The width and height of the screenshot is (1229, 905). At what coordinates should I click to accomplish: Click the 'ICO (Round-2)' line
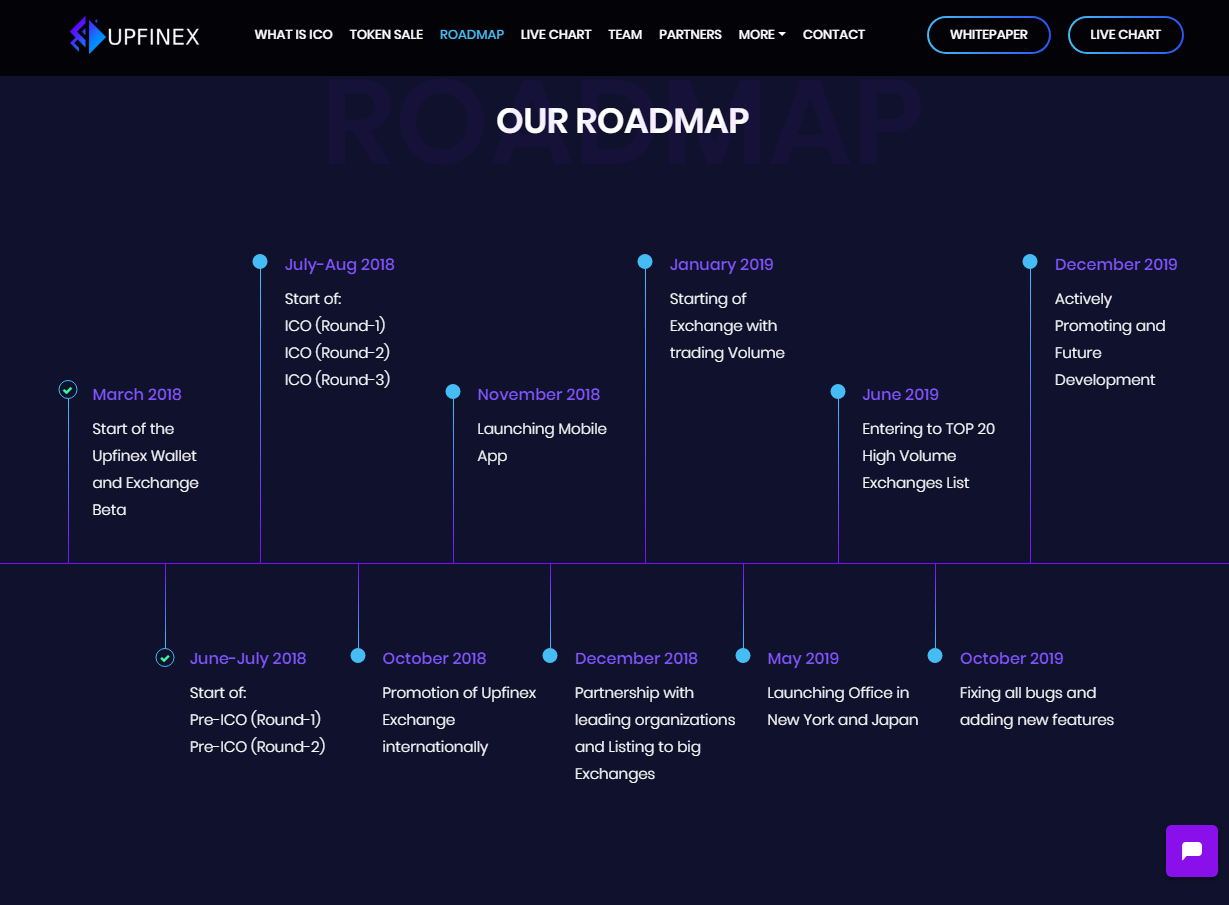point(337,352)
